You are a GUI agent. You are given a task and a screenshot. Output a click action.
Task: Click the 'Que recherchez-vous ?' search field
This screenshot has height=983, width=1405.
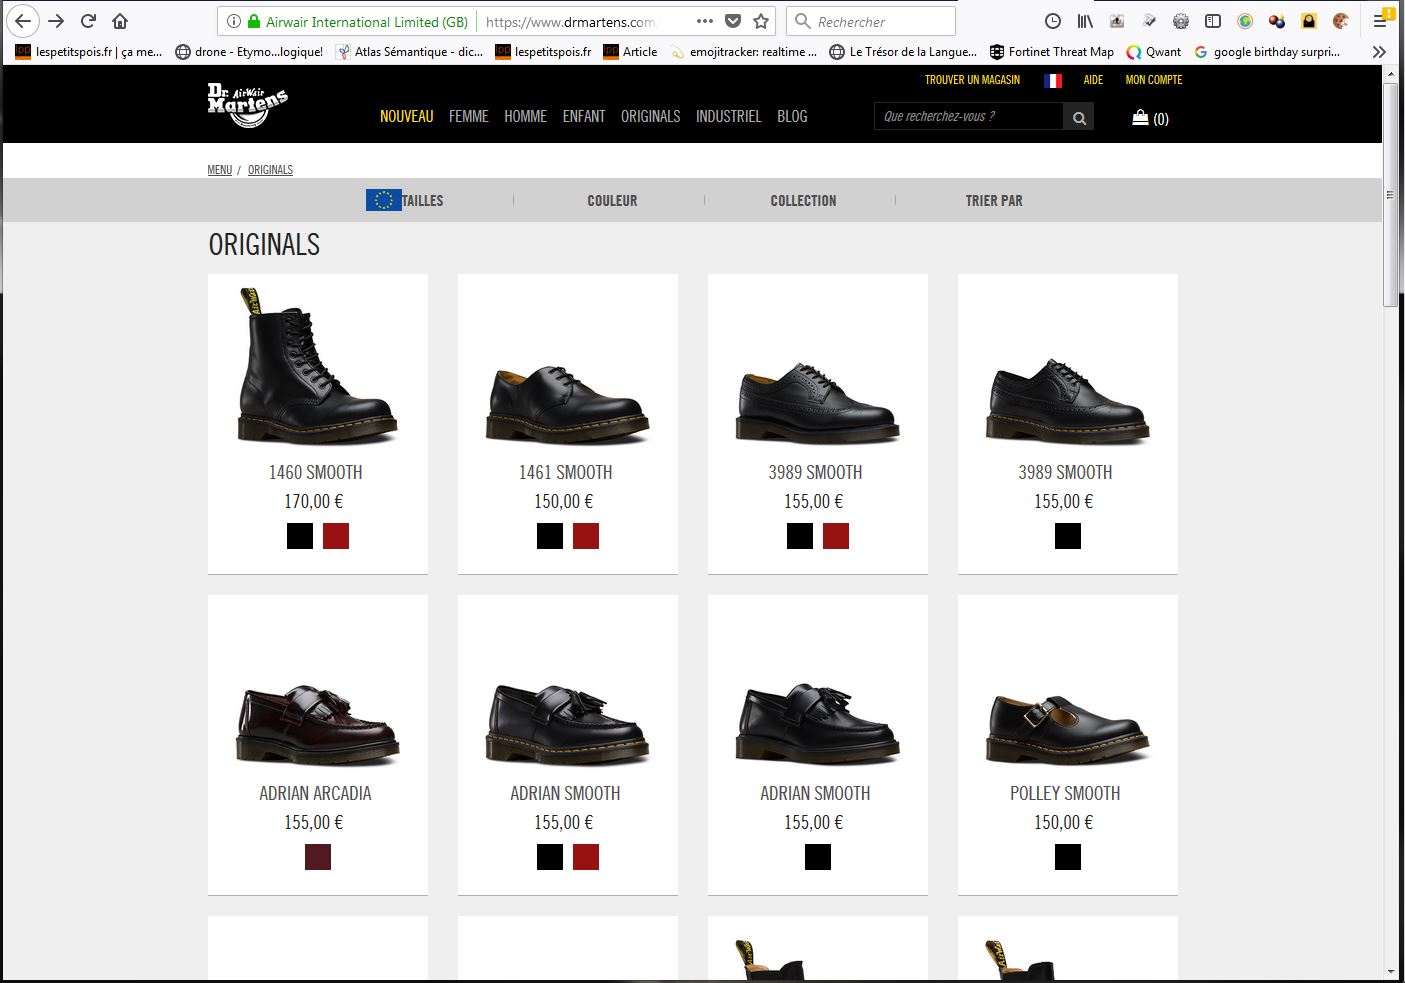(968, 117)
